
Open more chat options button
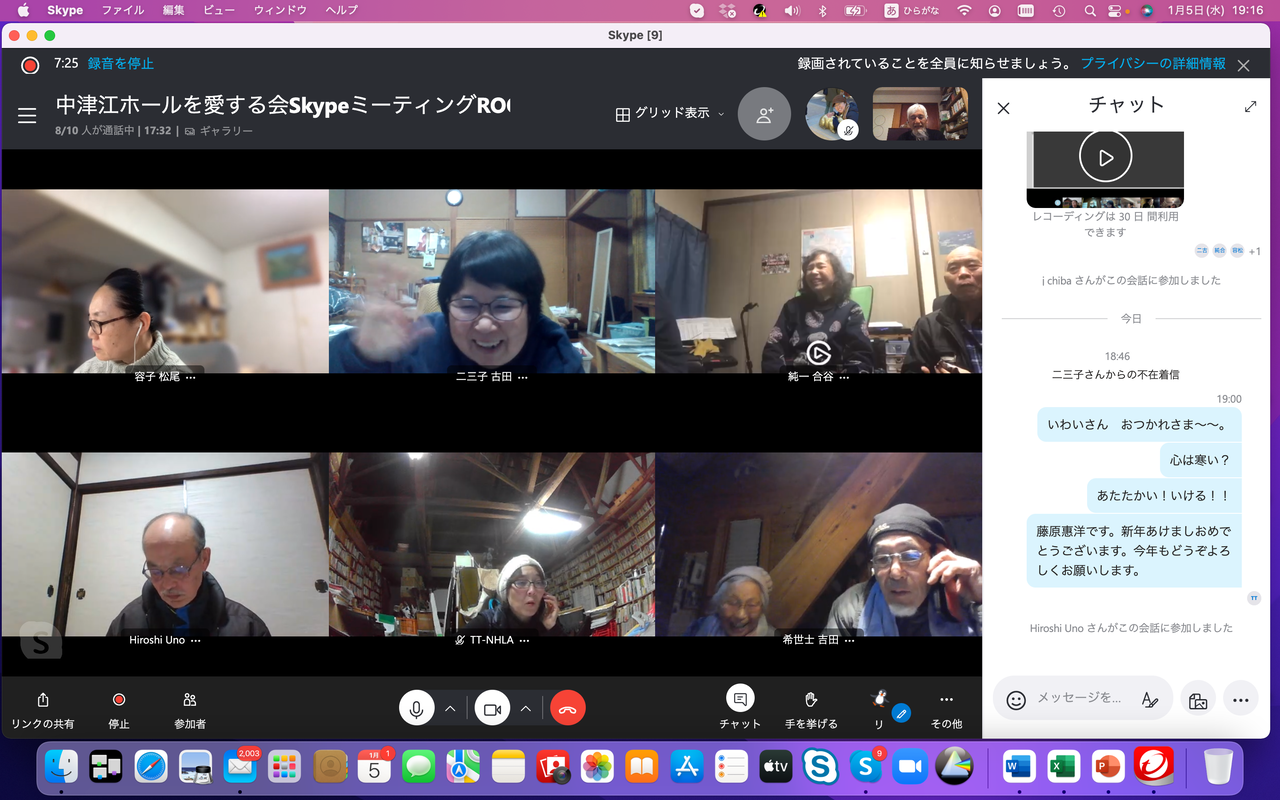click(1241, 700)
